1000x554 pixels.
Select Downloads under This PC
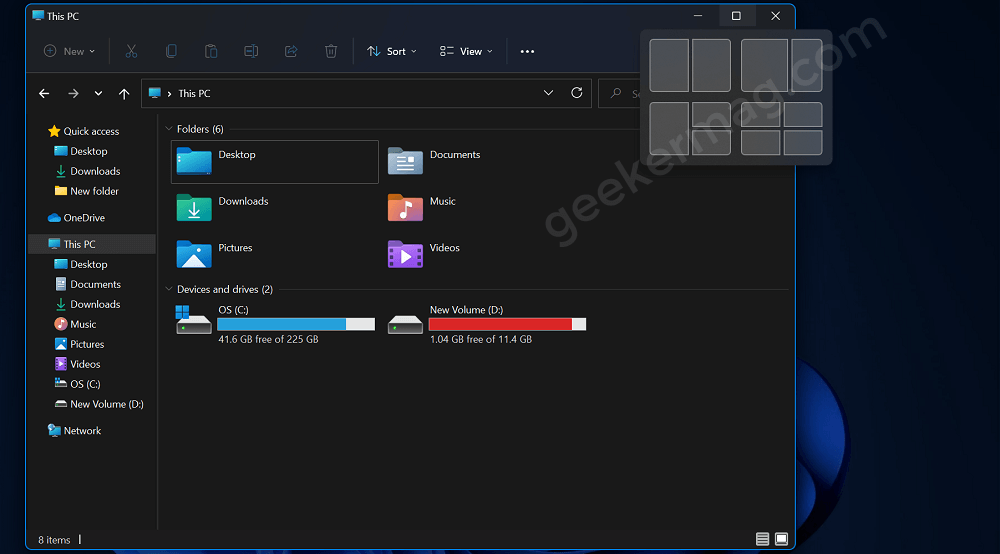(x=87, y=304)
